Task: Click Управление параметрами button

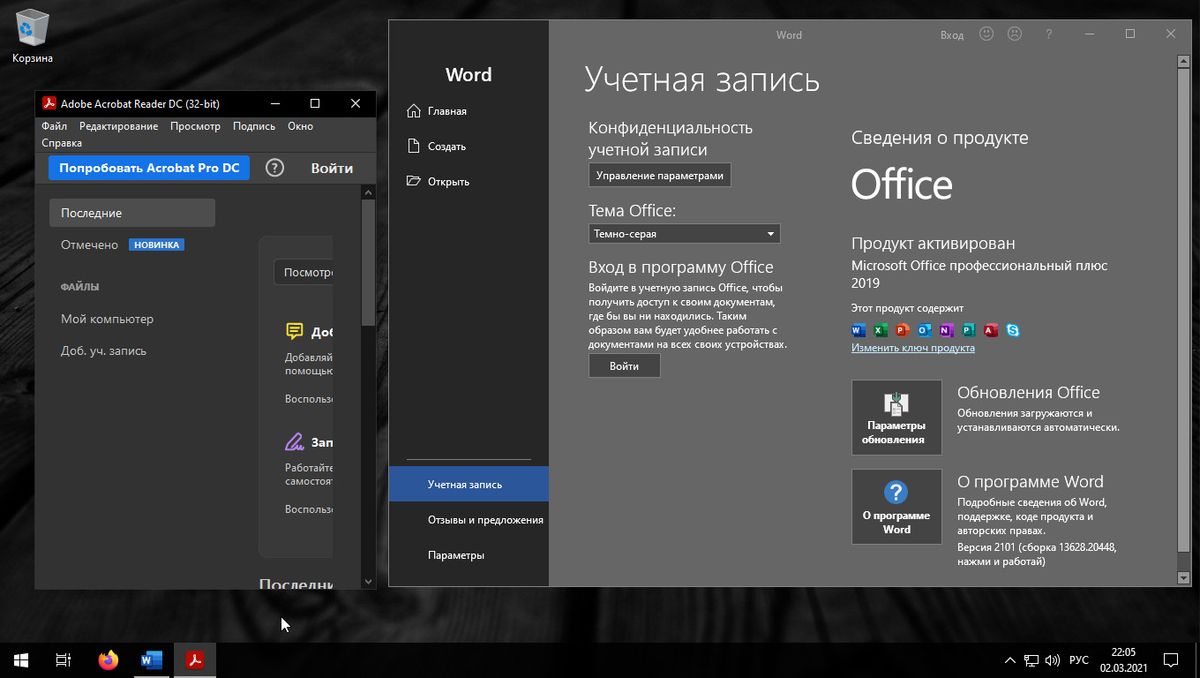Action: tap(660, 175)
